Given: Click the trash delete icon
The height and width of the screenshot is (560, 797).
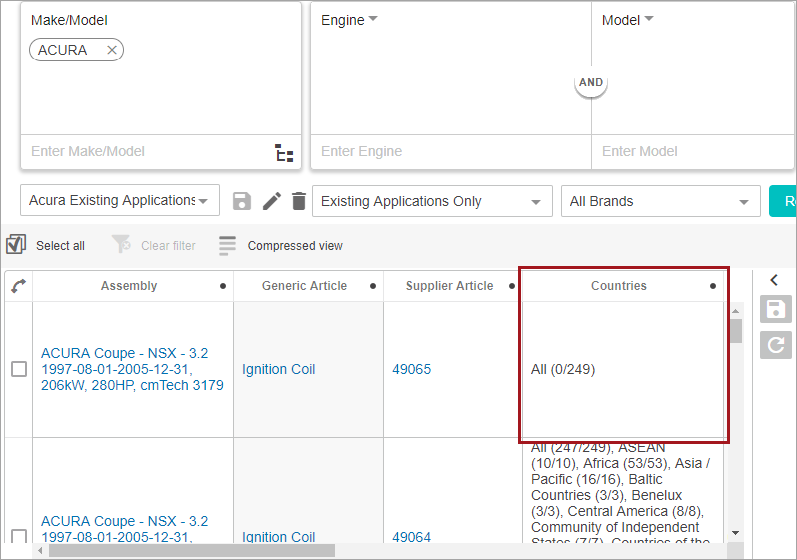Looking at the screenshot, I should [x=298, y=201].
